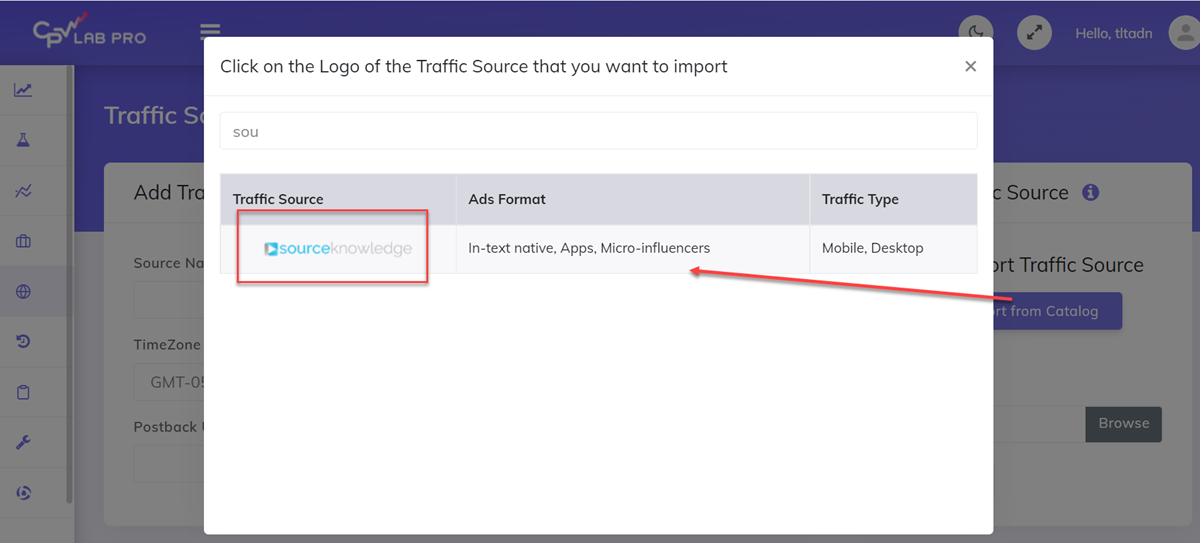Image resolution: width=1200 pixels, height=543 pixels.
Task: Toggle dark mode moon icon
Action: coord(976,33)
